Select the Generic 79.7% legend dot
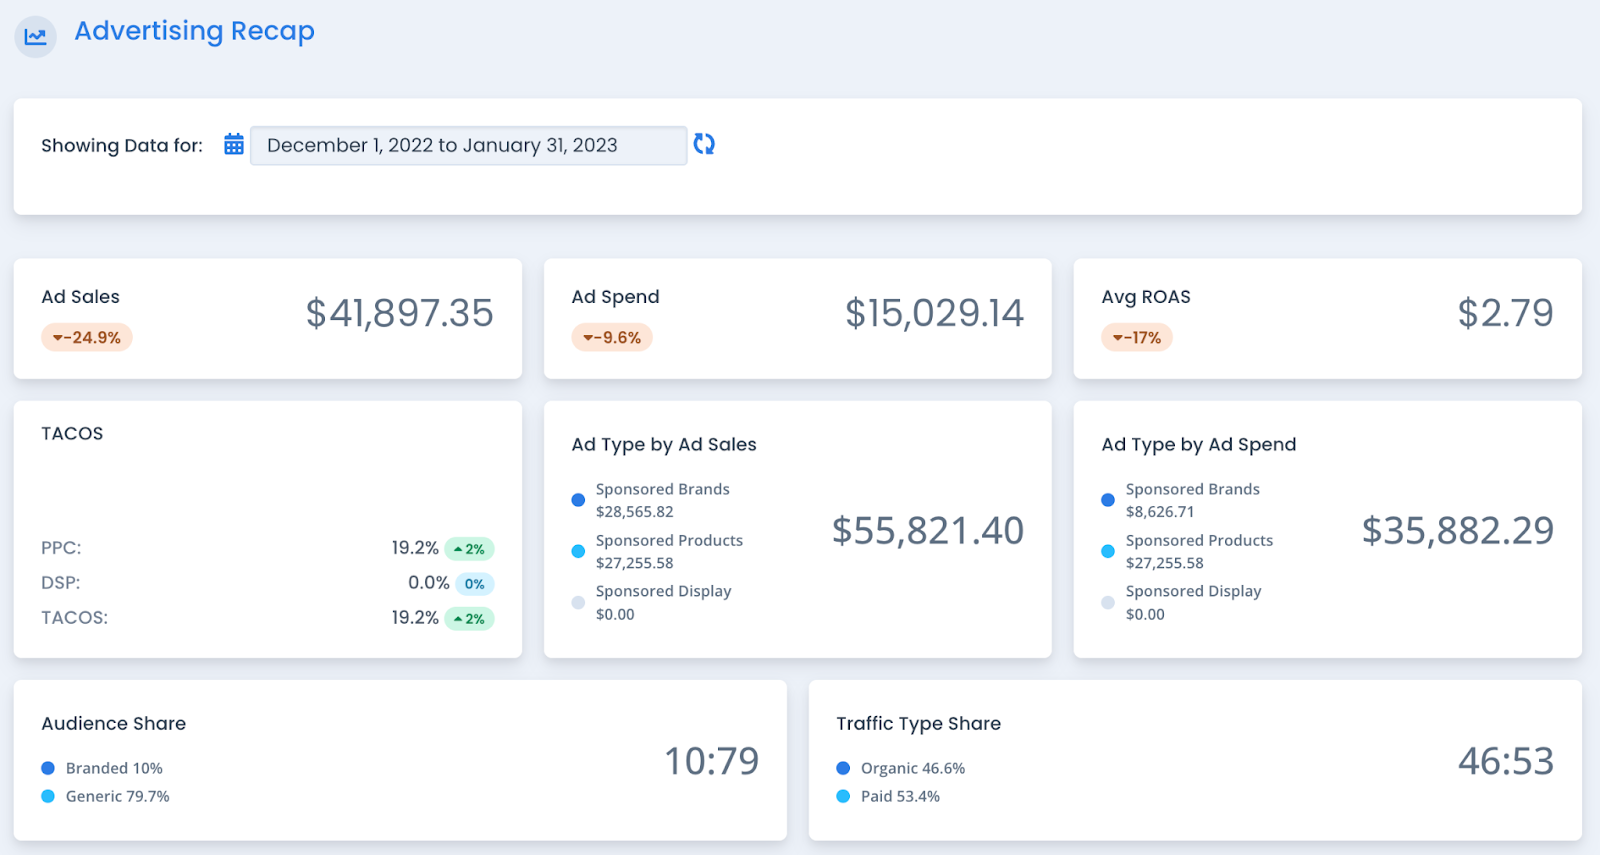This screenshot has height=855, width=1600. coord(48,796)
